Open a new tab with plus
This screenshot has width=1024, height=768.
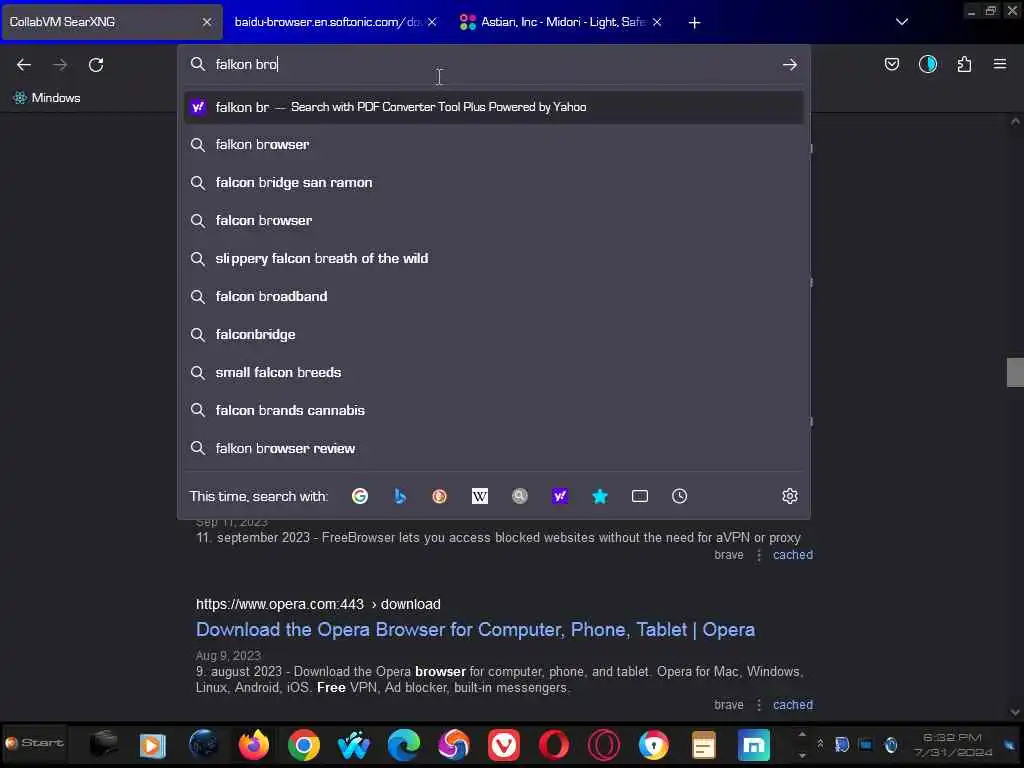[x=694, y=23]
